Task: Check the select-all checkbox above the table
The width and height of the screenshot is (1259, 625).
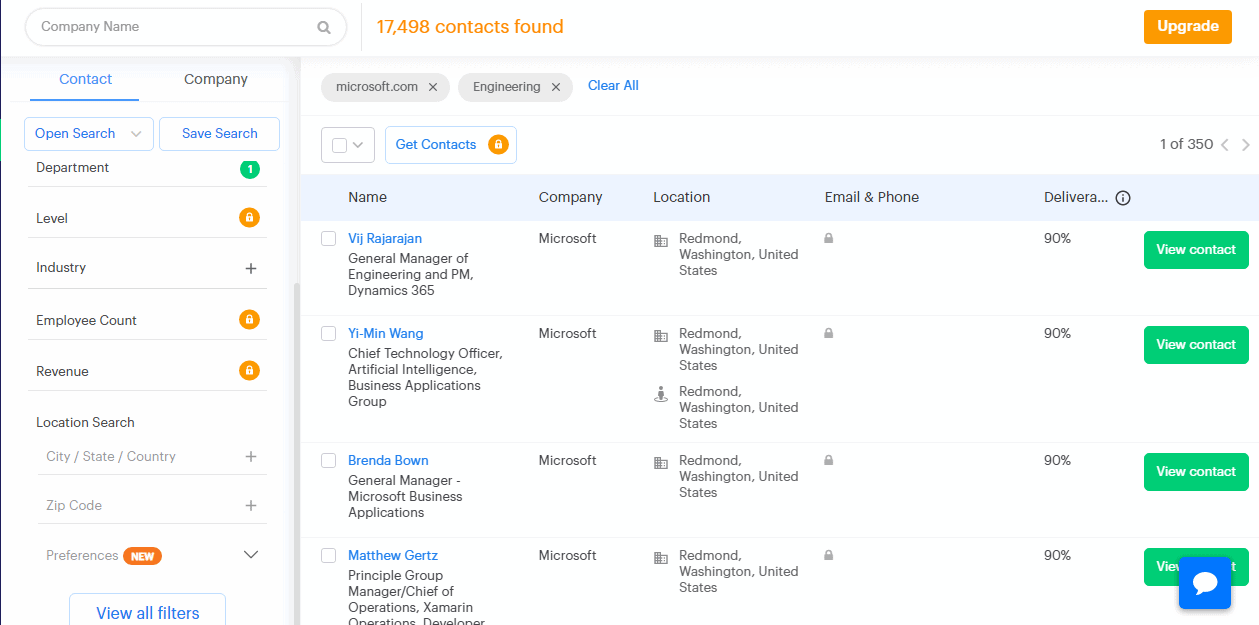Action: [338, 144]
